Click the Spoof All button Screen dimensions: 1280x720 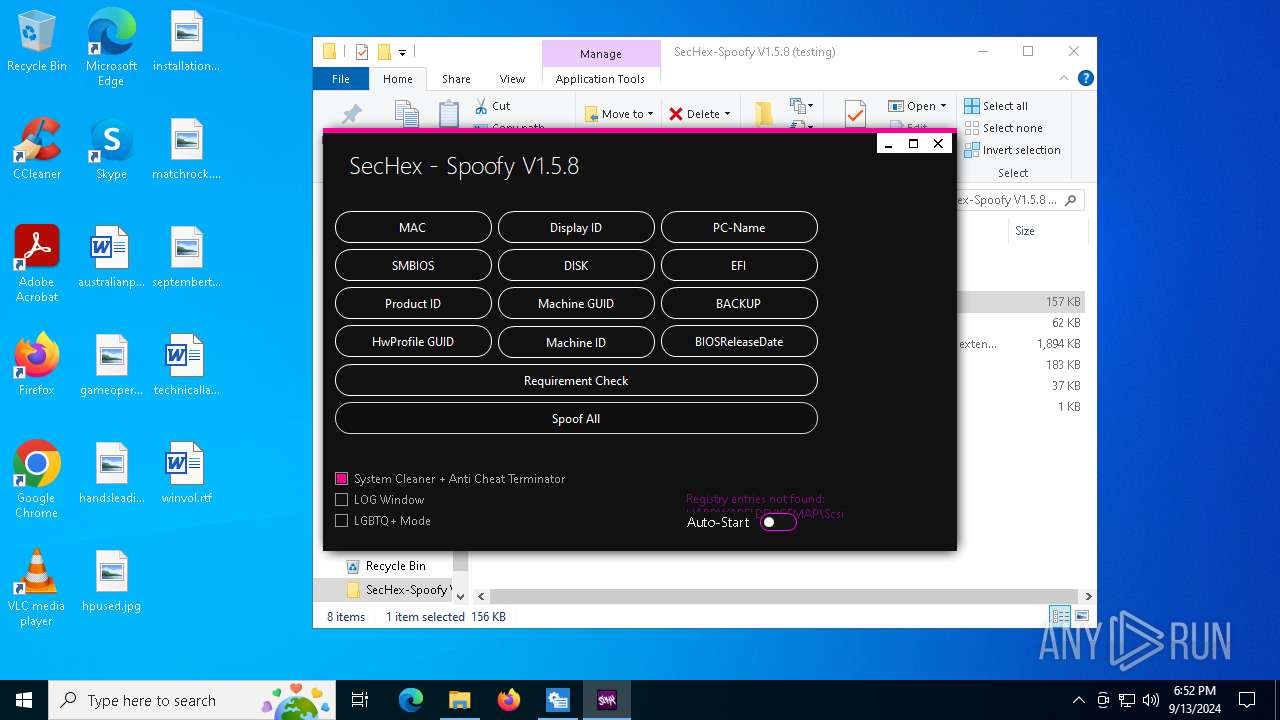pos(576,418)
